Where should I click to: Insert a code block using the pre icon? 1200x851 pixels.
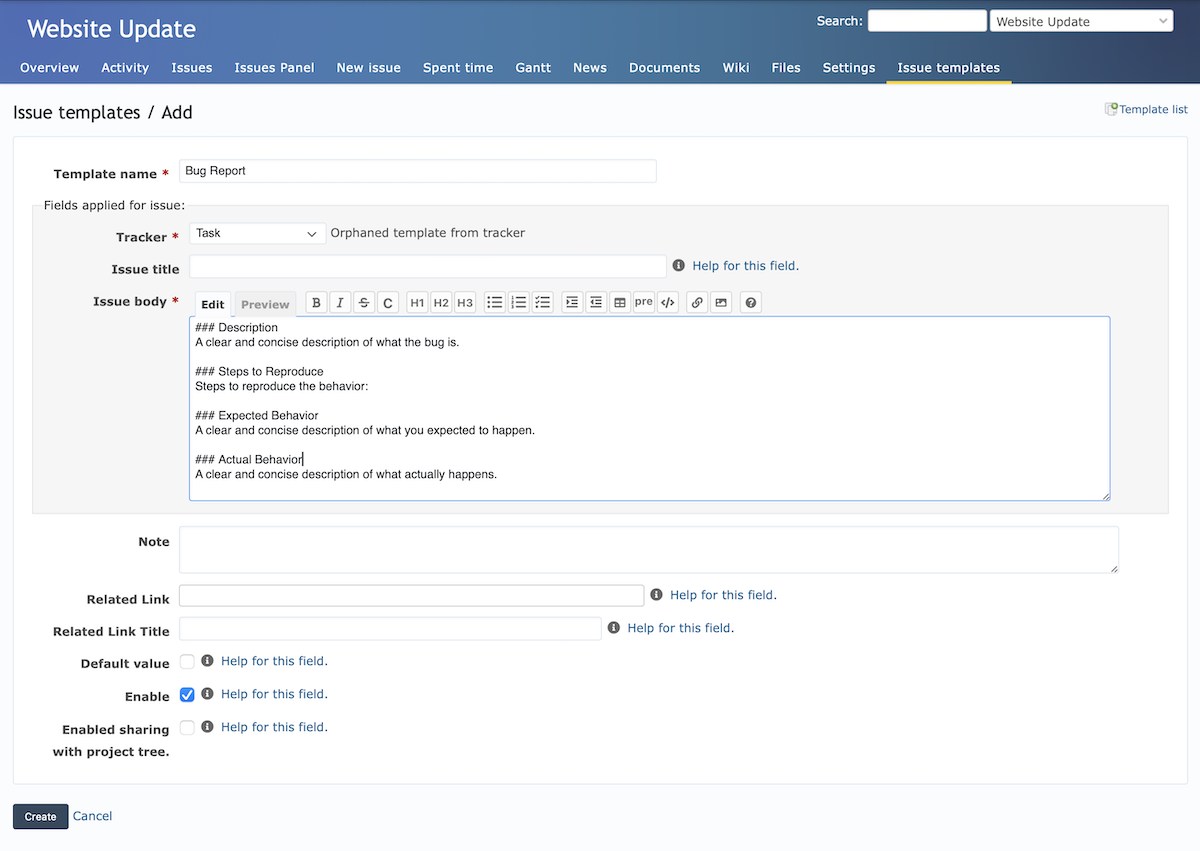[643, 301]
